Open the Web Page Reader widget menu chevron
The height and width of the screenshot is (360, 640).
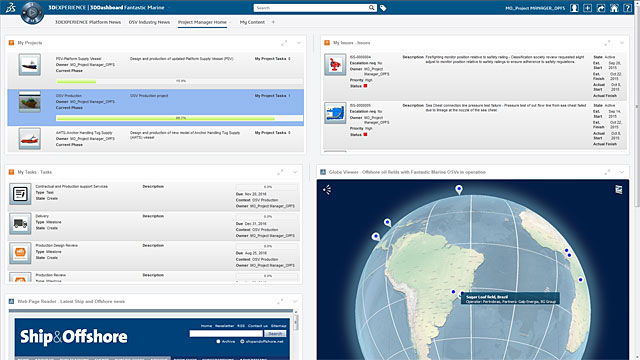pos(295,302)
